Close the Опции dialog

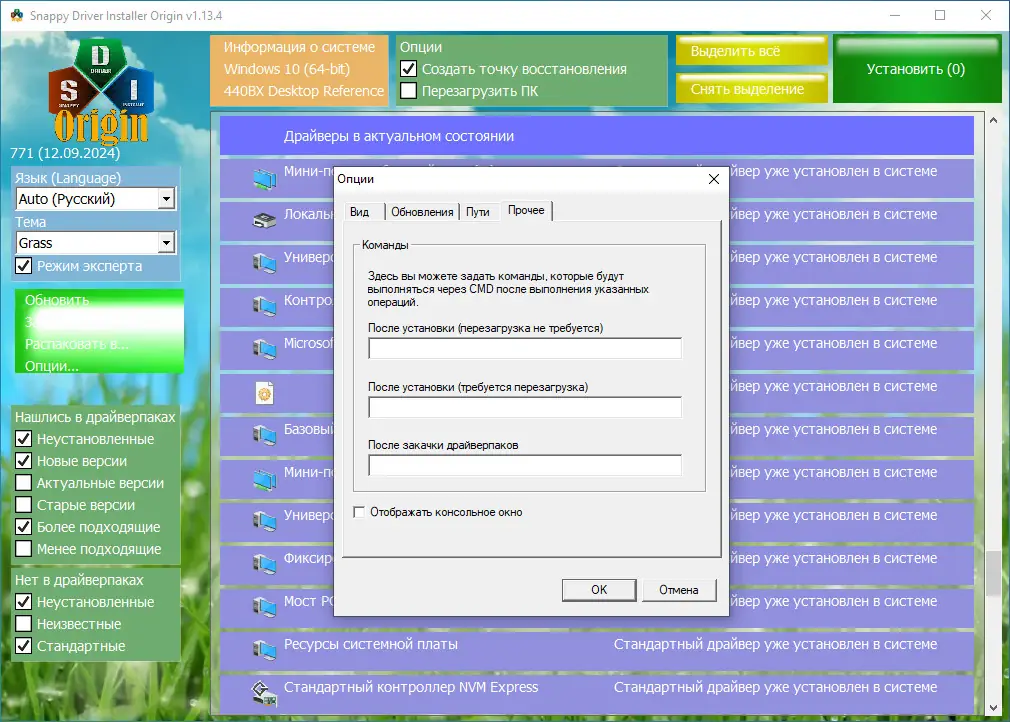point(714,179)
